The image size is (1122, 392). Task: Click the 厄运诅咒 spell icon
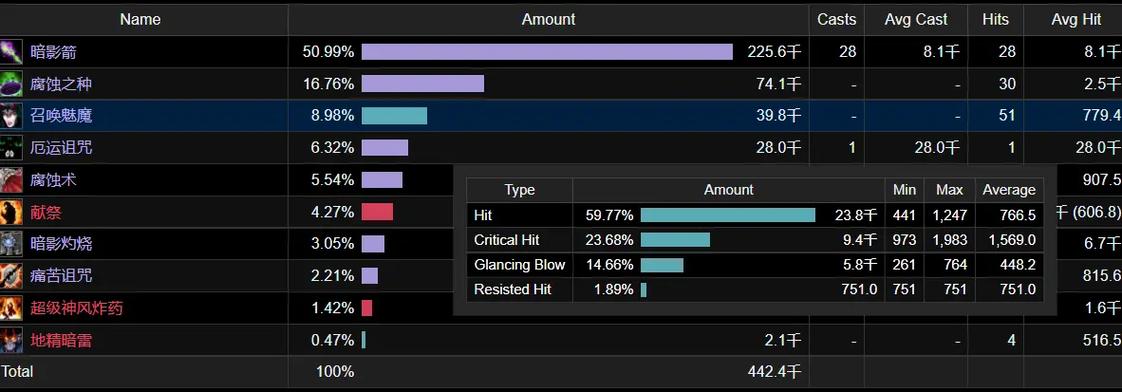[11, 148]
